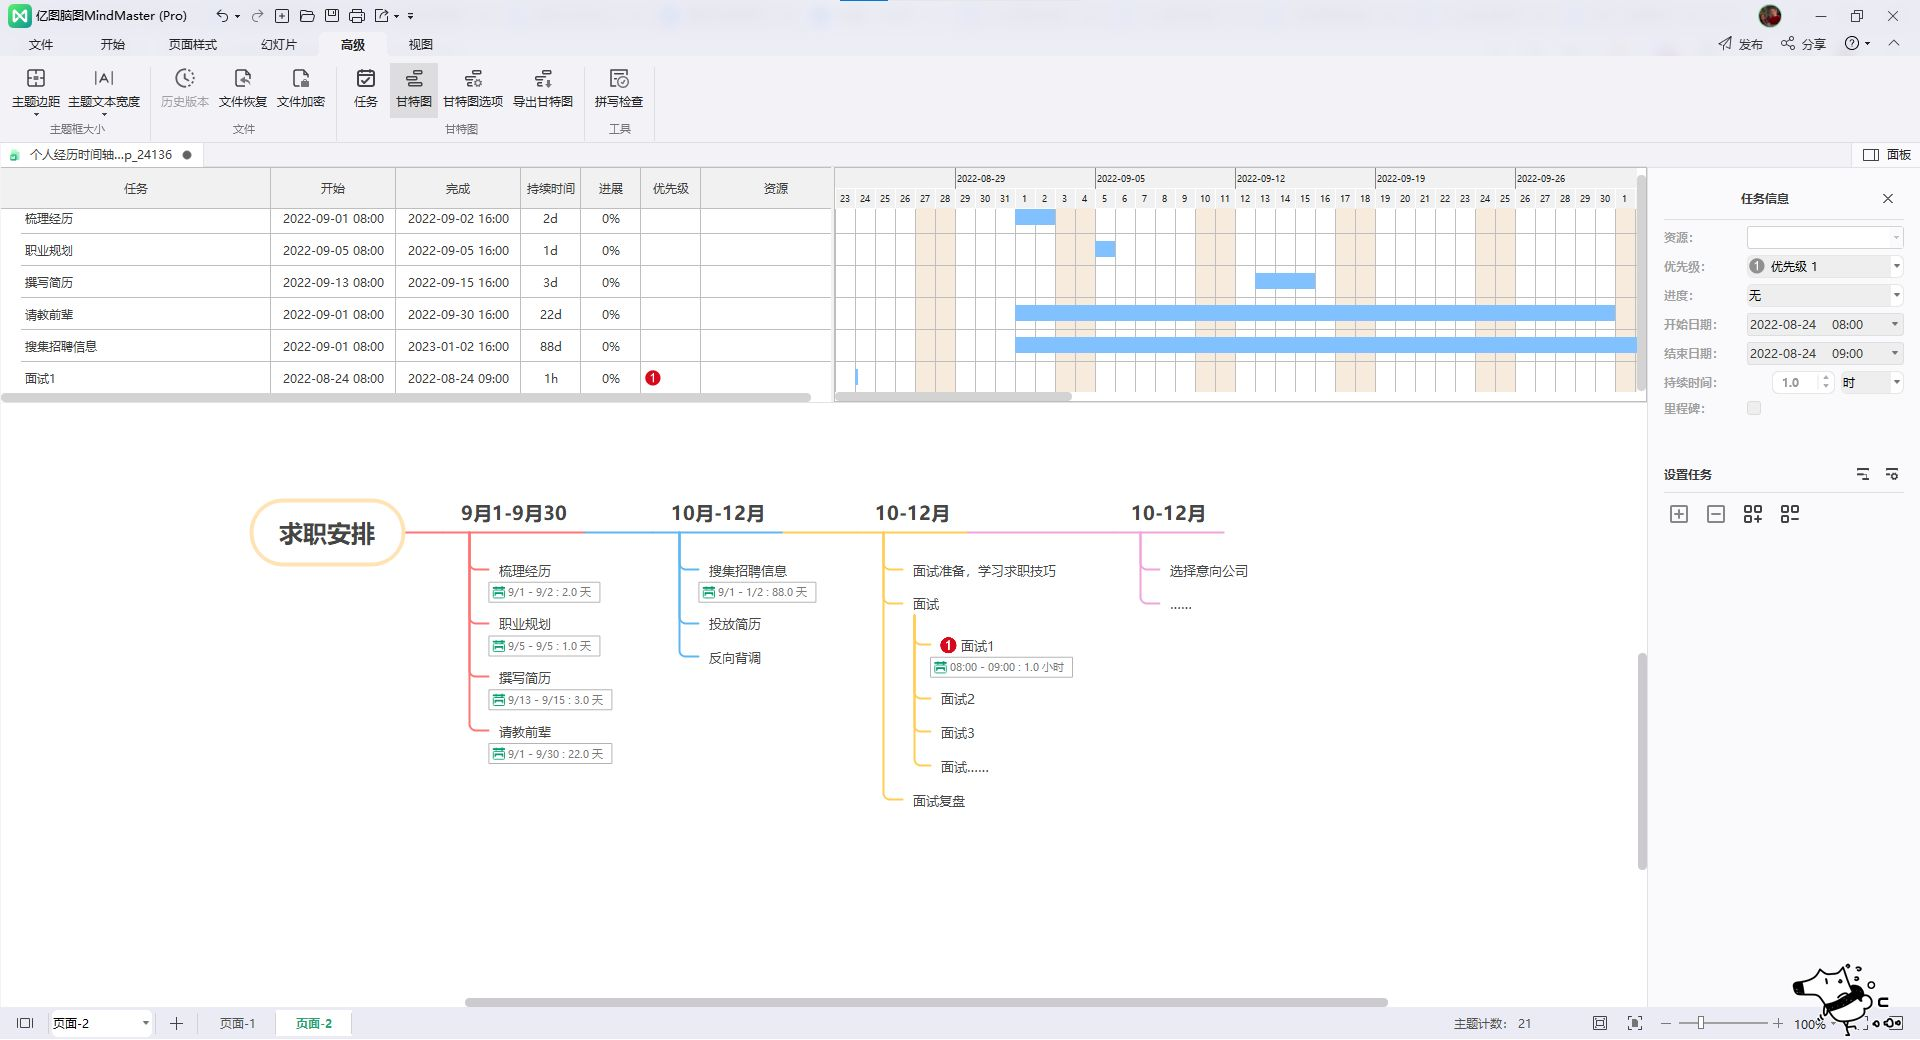Toggle the Gantt chart view off

[x=413, y=90]
